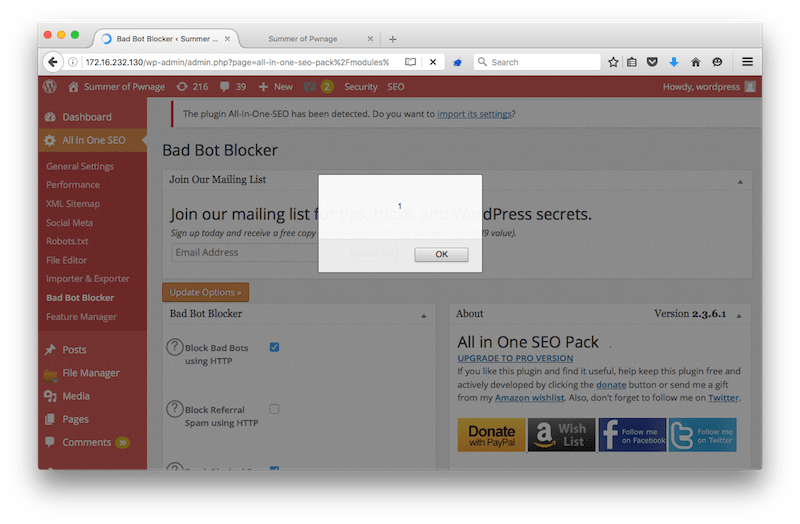The width and height of the screenshot is (800, 524).
Task: Click the import its settings link
Action: (x=474, y=114)
